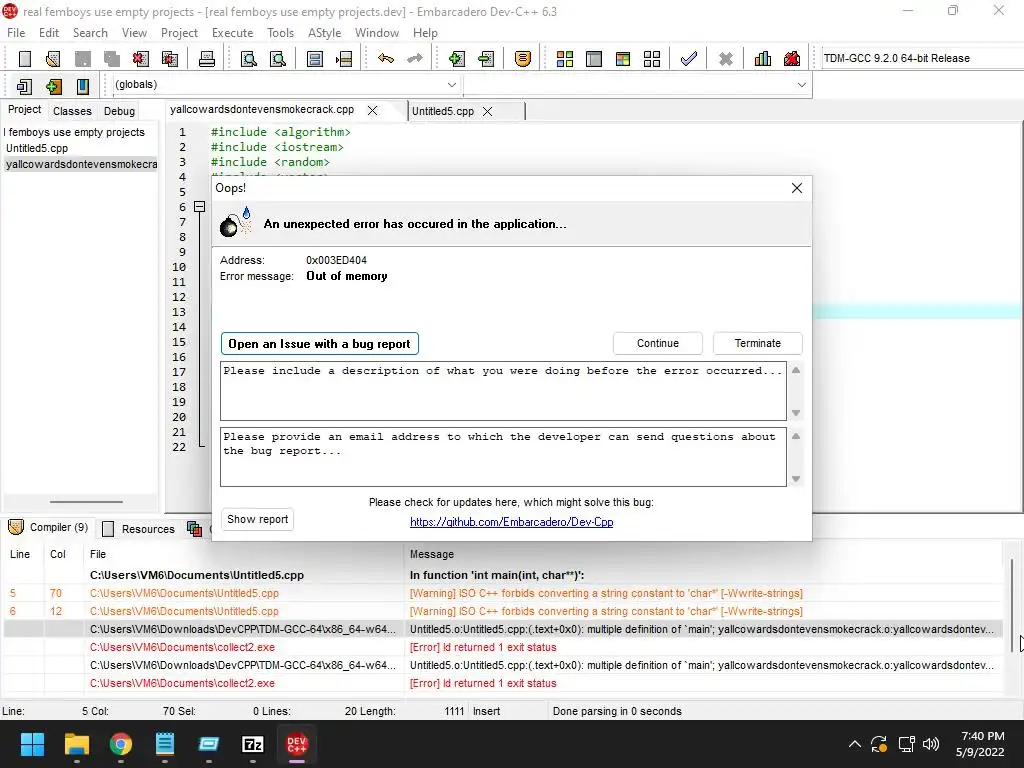Image resolution: width=1024 pixels, height=768 pixels.
Task: Click the Redo arrow icon
Action: point(415,59)
